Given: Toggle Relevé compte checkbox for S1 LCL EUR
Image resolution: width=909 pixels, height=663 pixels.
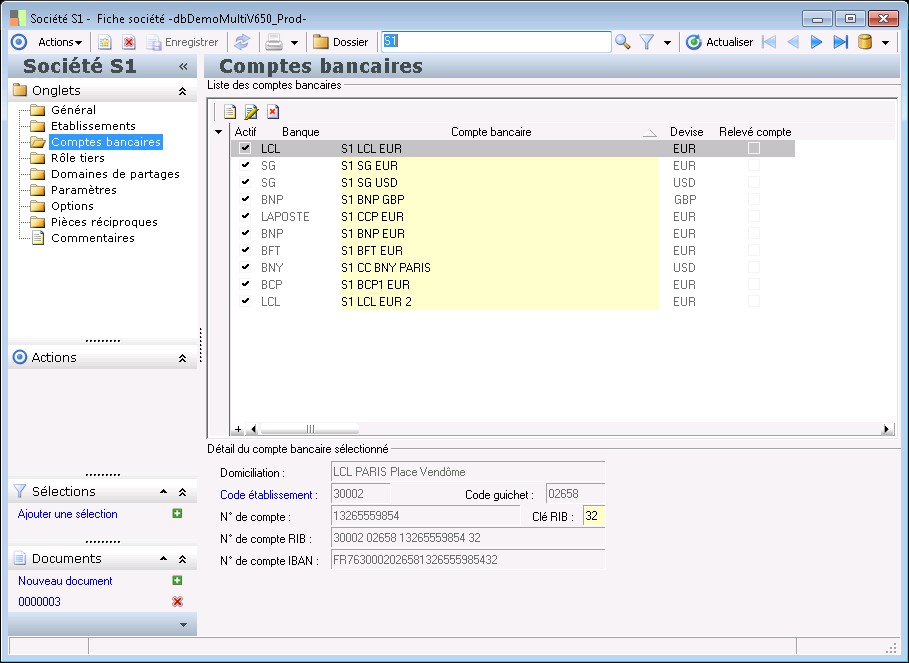Looking at the screenshot, I should [x=754, y=148].
